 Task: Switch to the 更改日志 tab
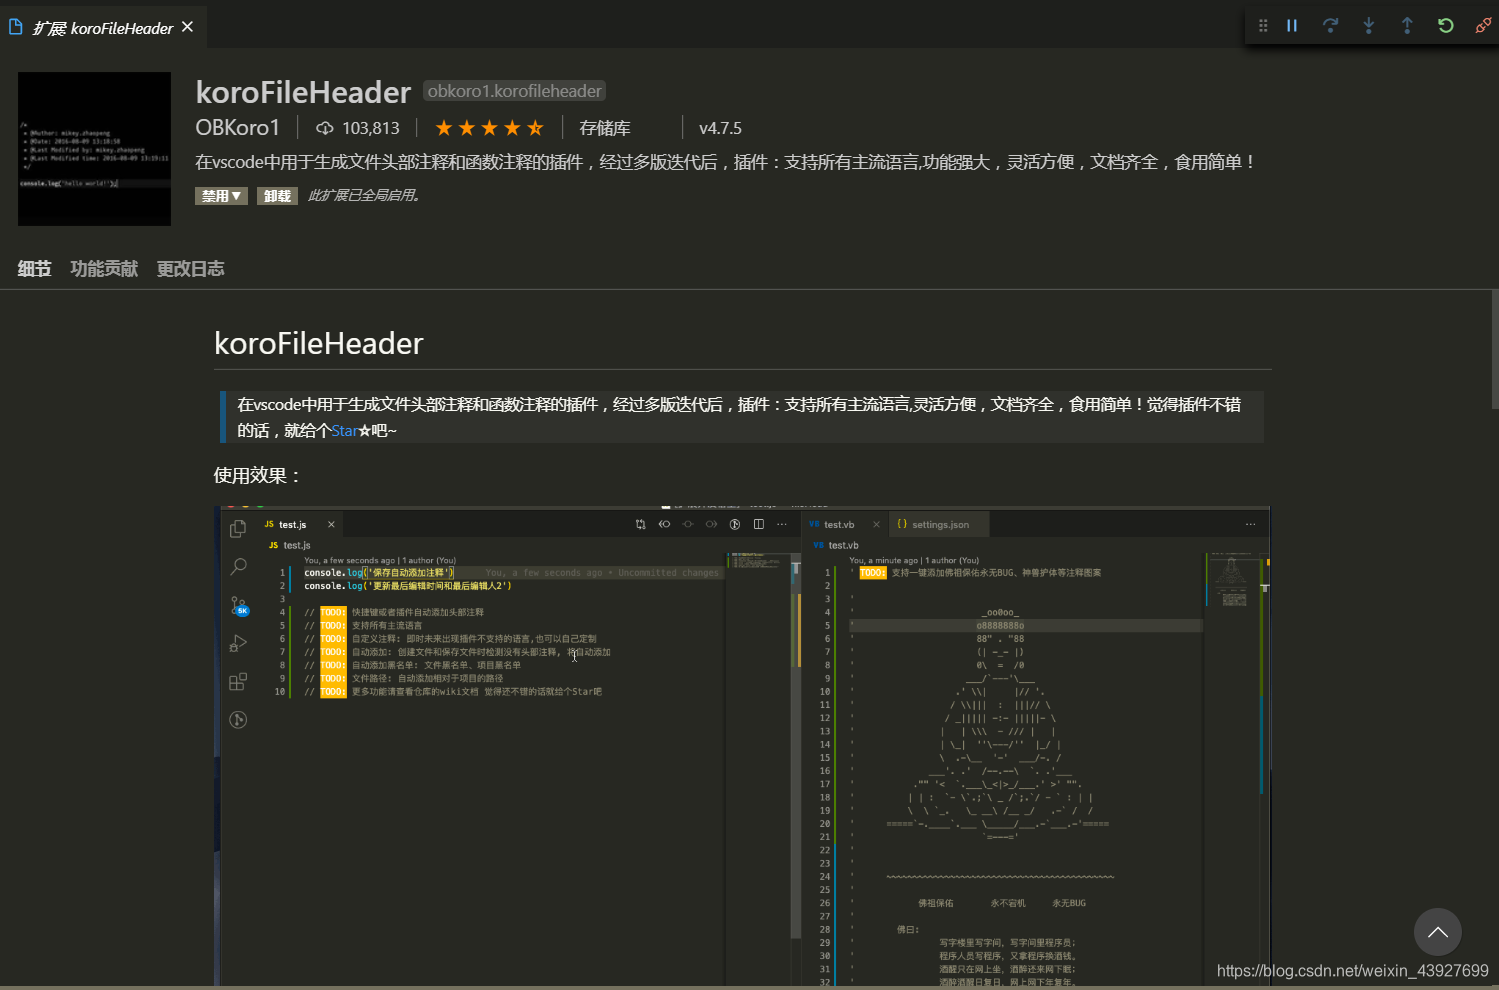(190, 268)
